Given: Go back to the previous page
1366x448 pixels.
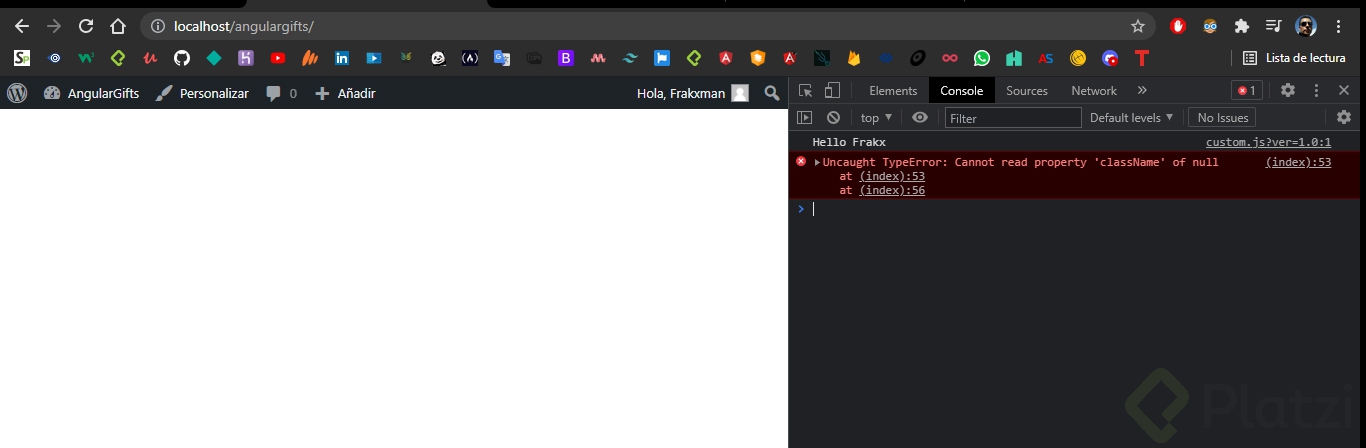Looking at the screenshot, I should click(22, 26).
